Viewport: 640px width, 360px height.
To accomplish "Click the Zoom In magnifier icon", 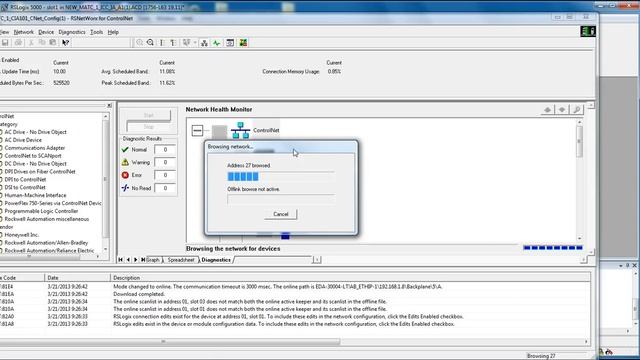I will pos(140,42).
